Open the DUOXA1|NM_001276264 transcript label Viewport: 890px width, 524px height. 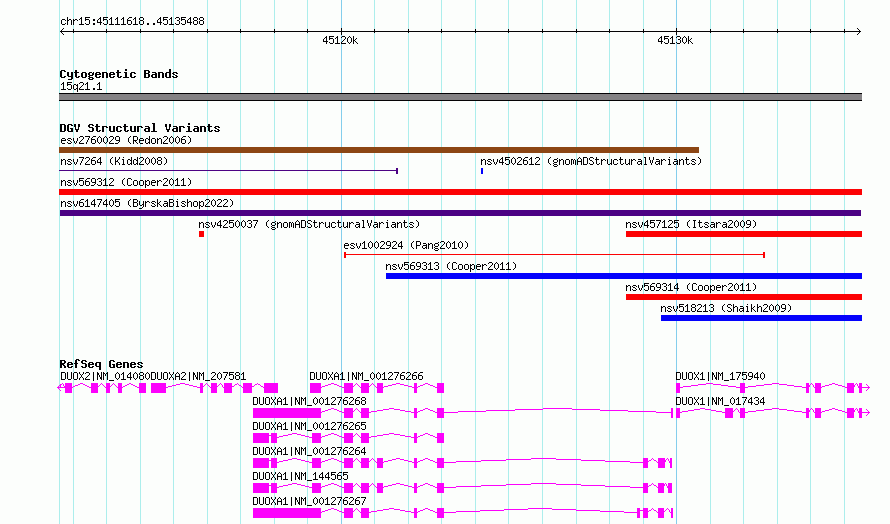point(309,451)
